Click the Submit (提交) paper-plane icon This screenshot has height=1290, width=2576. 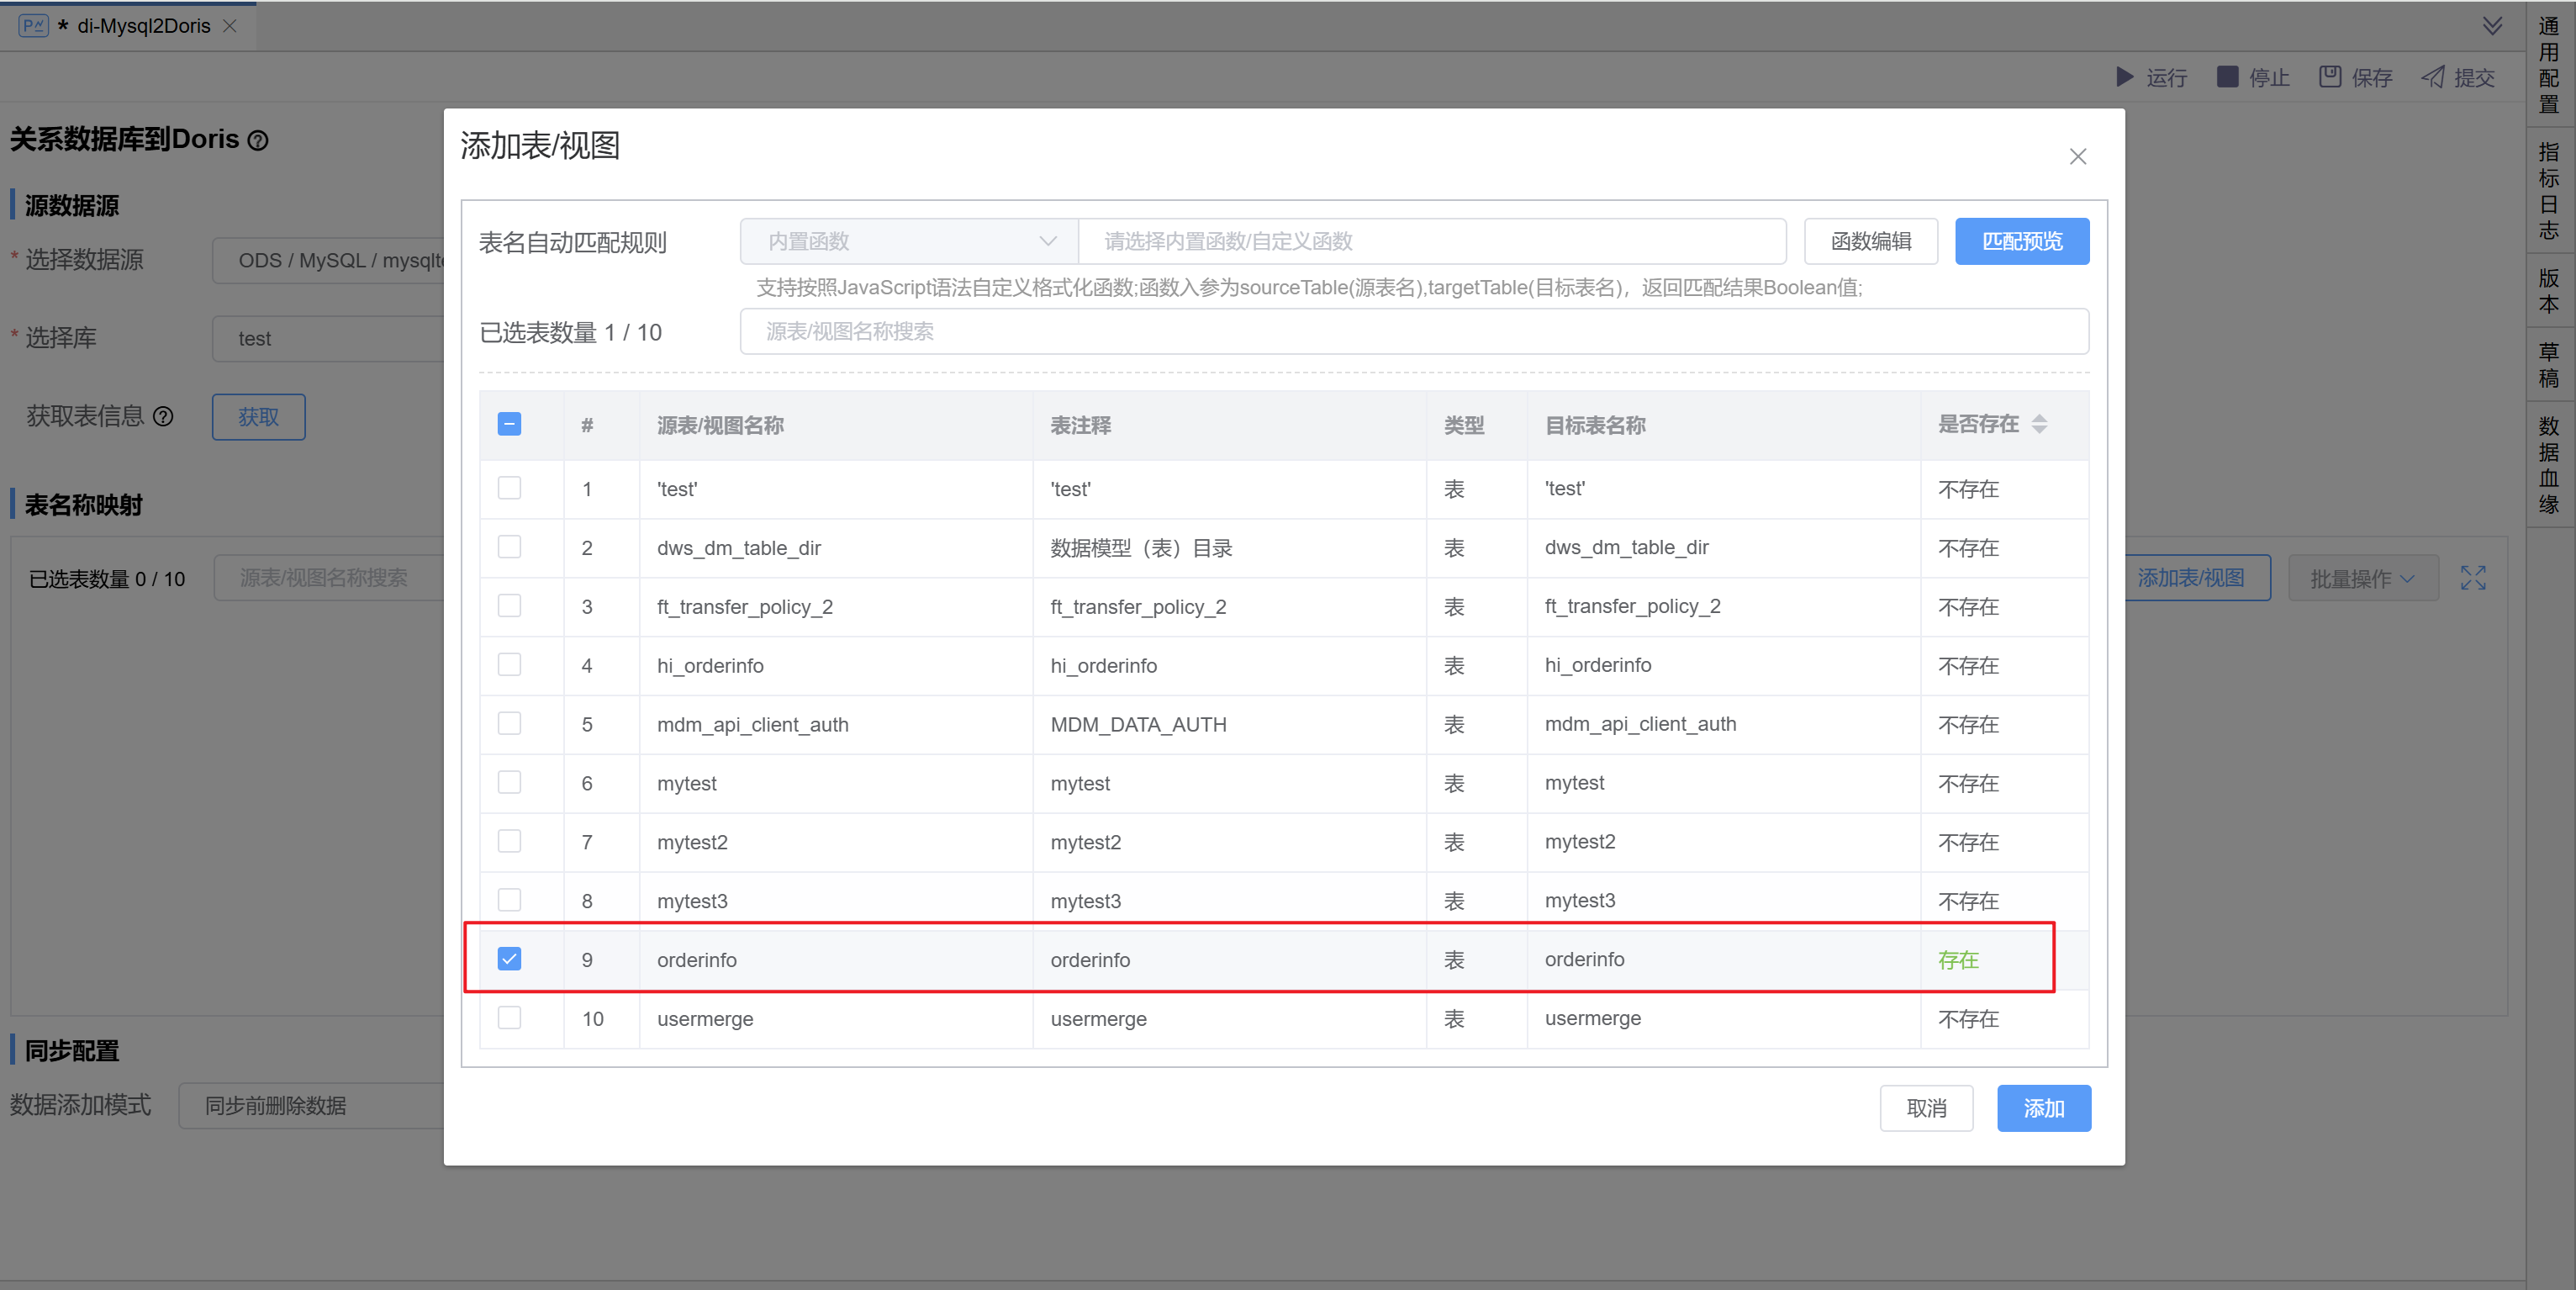(2433, 77)
